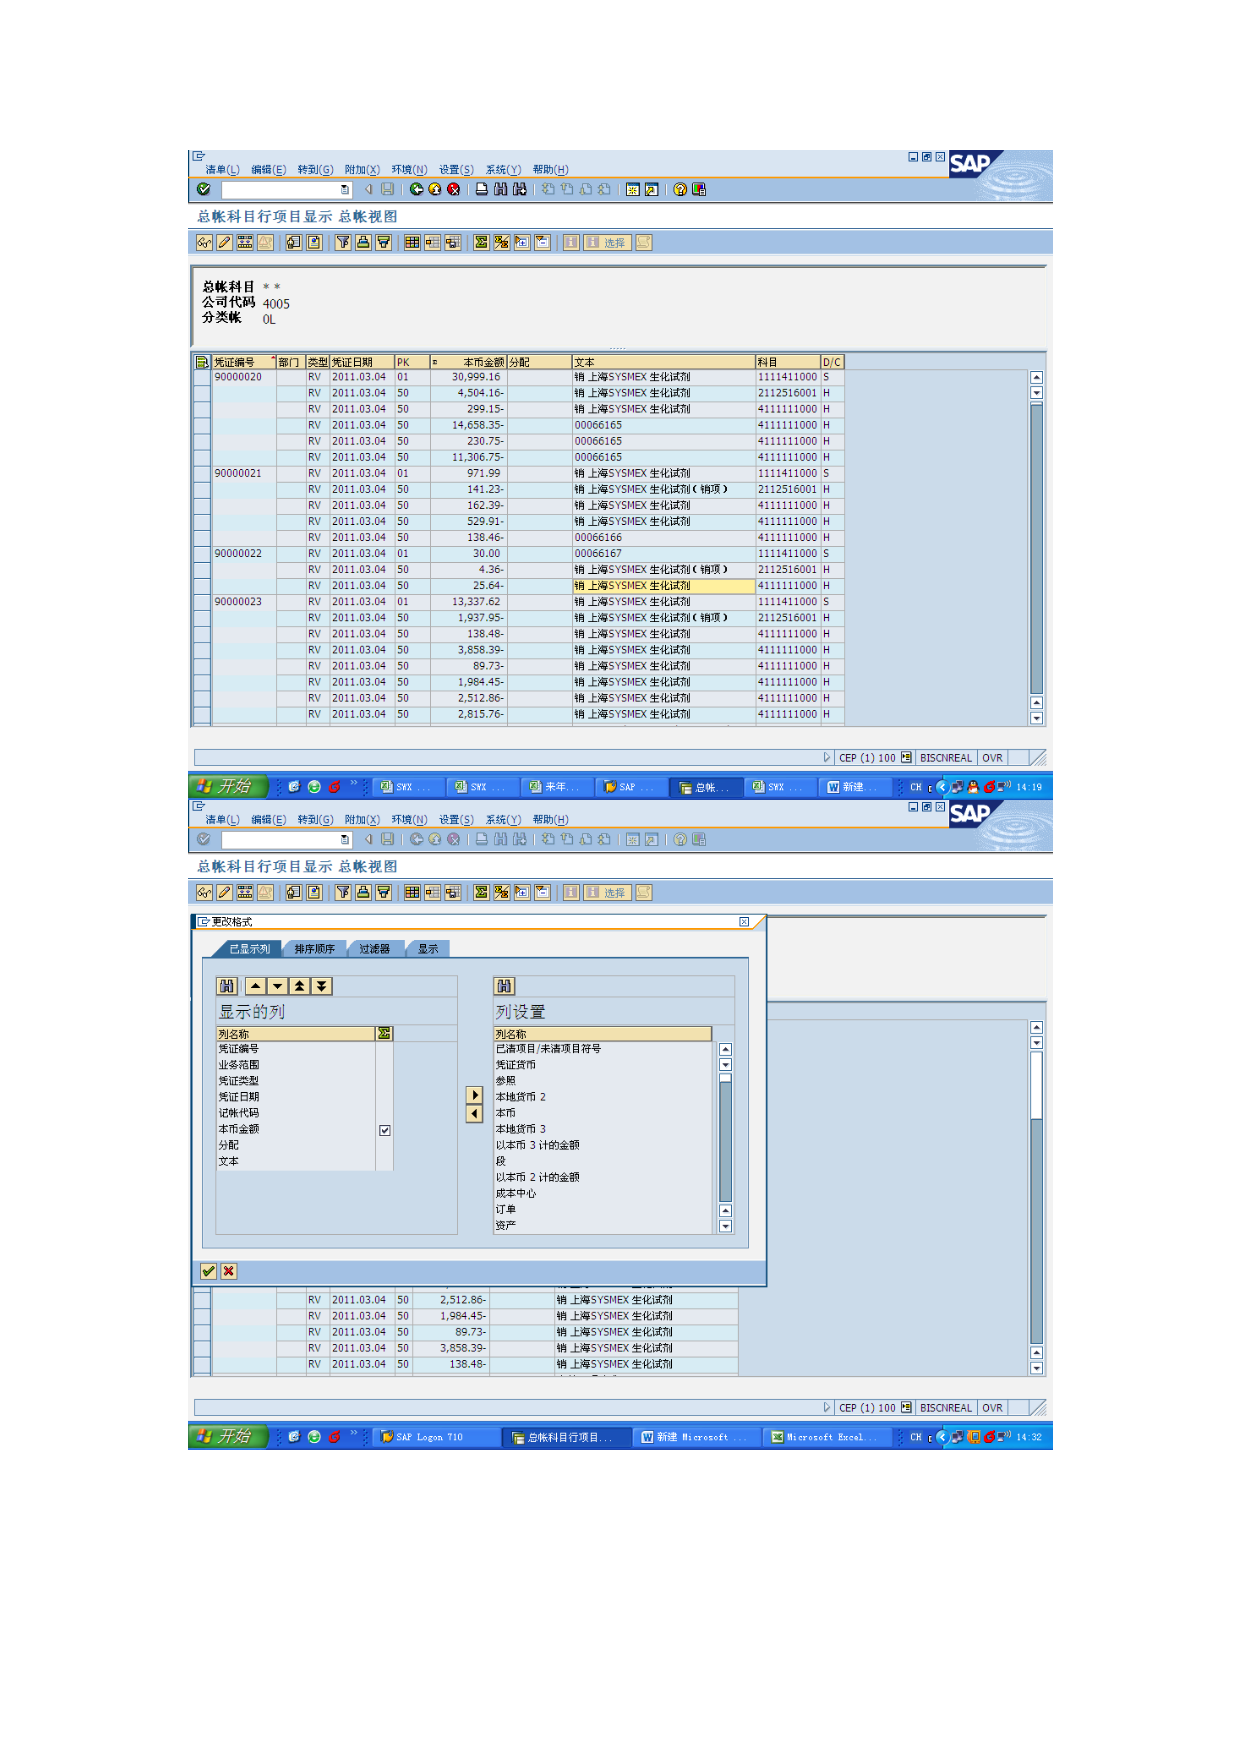Toggle total checkbox for 本币金额 row
The width and height of the screenshot is (1241, 1754).
coord(384,1130)
